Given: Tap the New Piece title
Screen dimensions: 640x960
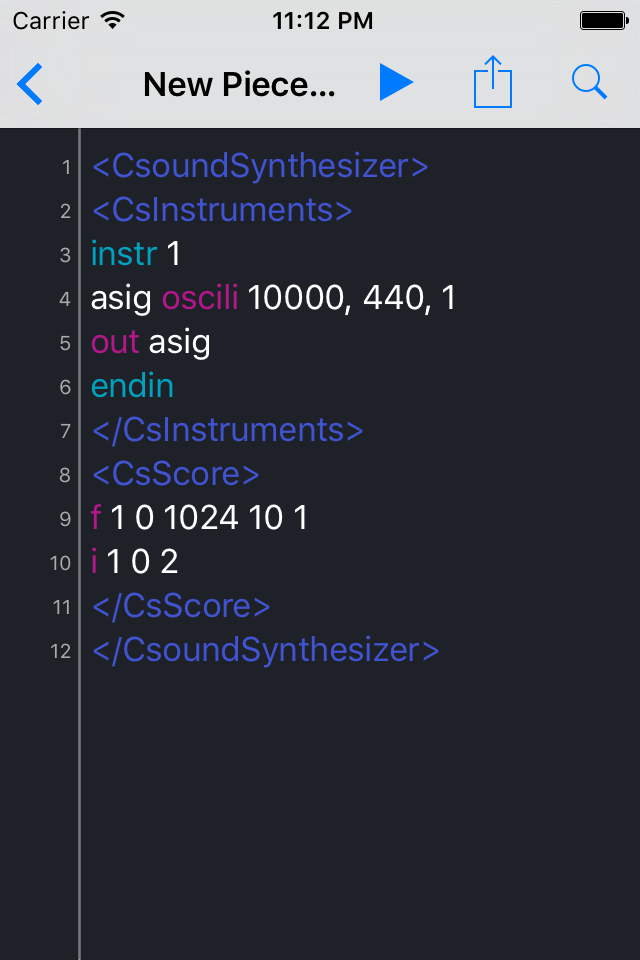Looking at the screenshot, I should tap(239, 84).
